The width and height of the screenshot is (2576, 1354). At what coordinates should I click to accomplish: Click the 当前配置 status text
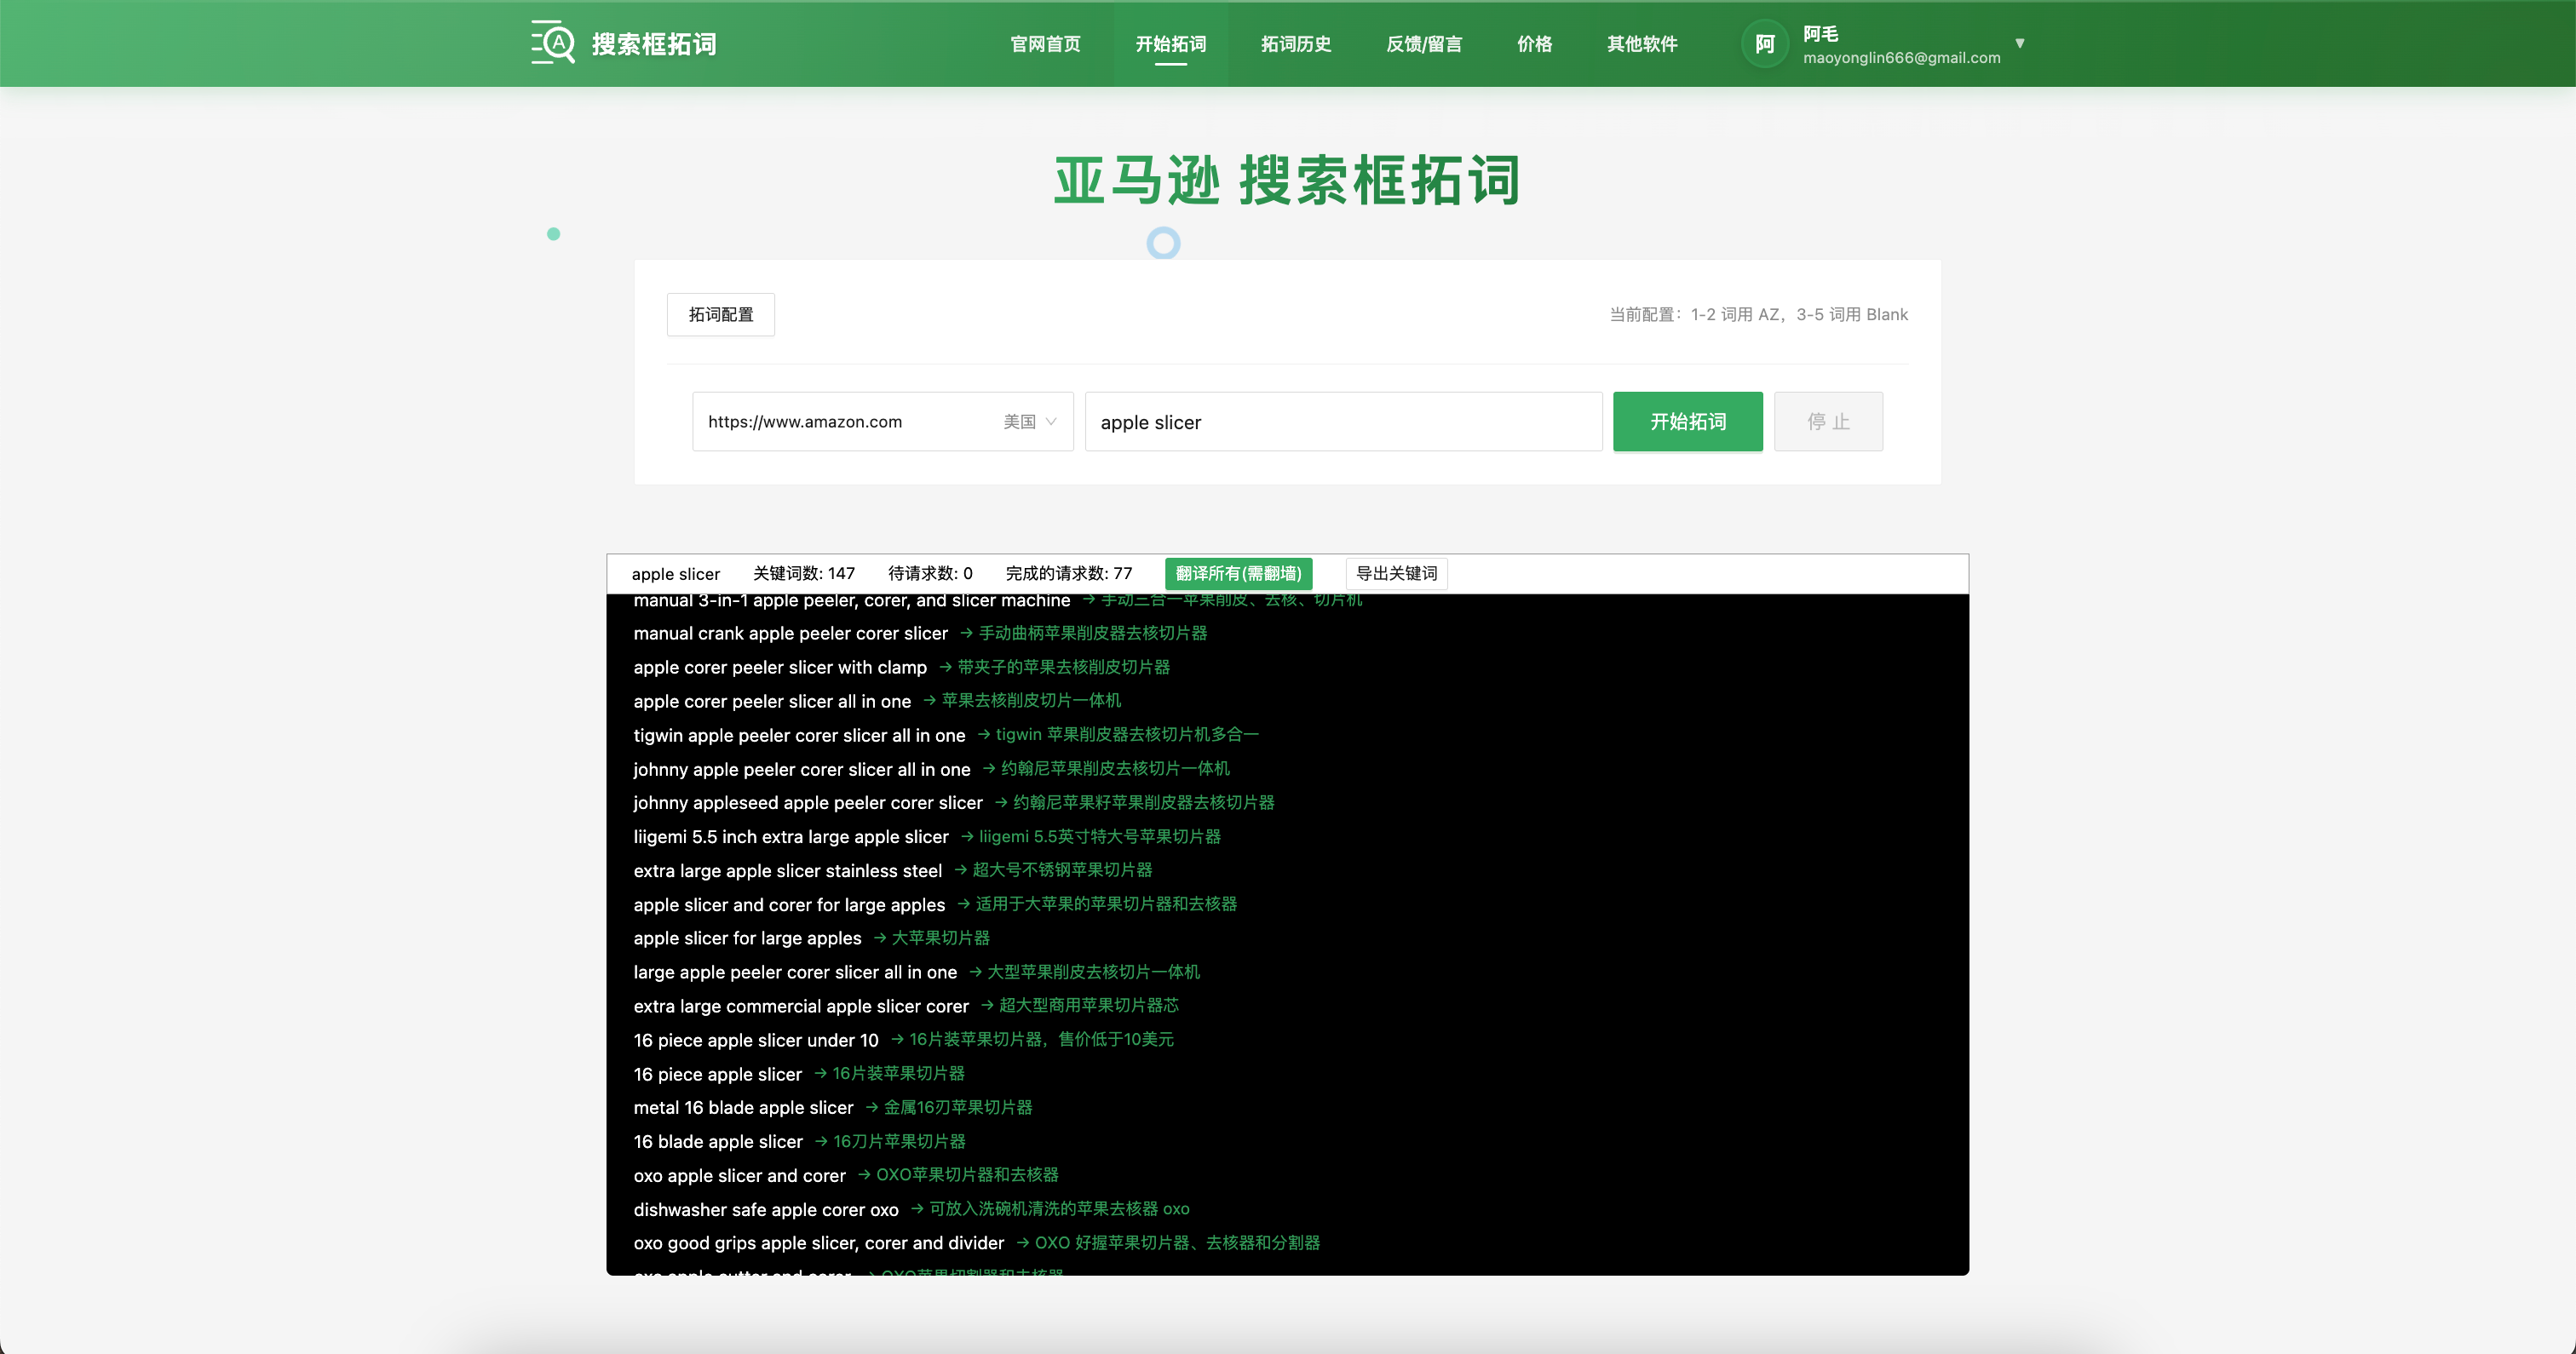pos(1758,314)
